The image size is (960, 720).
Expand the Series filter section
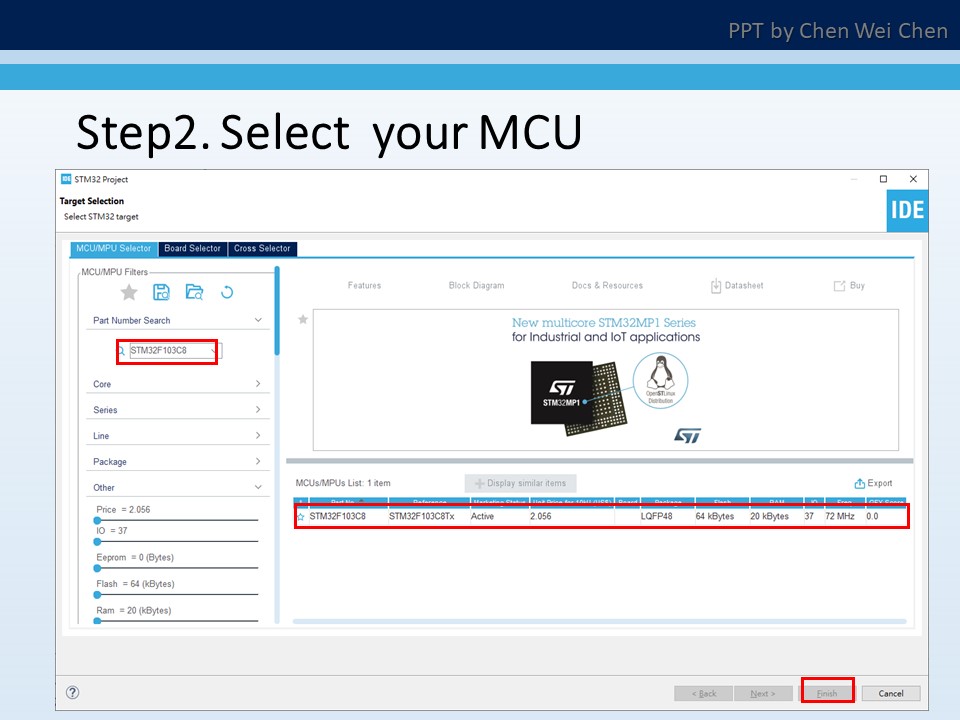258,410
